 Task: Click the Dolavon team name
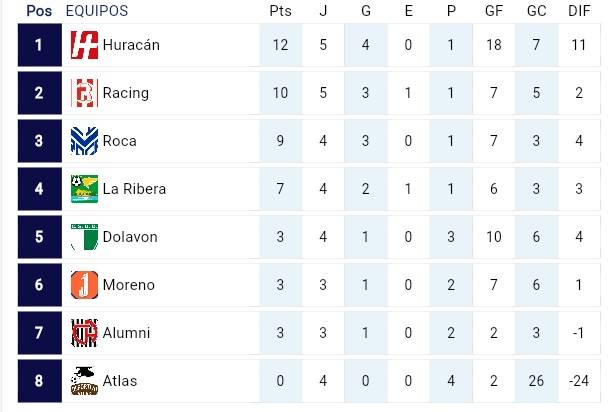click(130, 237)
